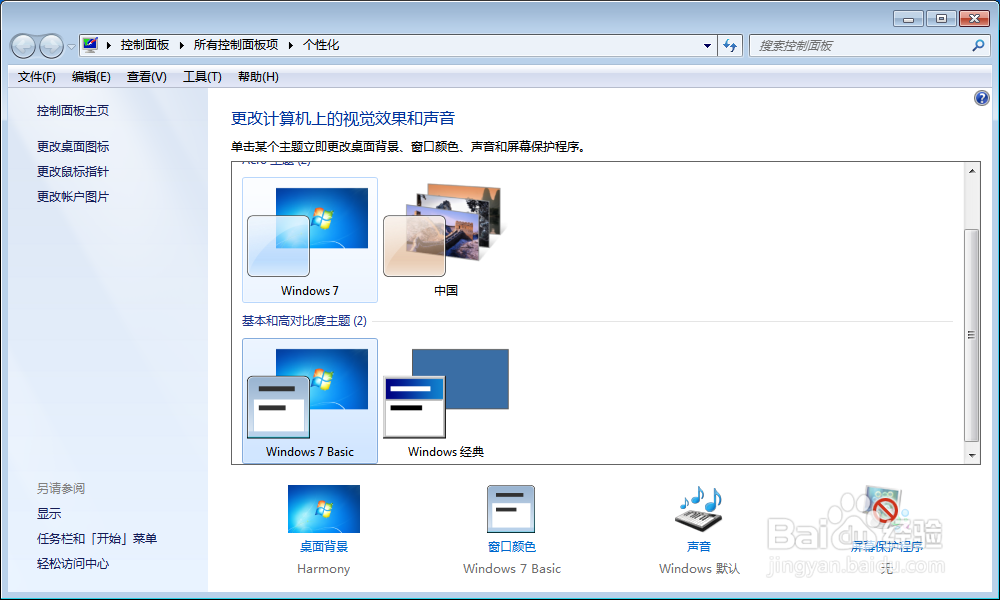Screen dimensions: 1000x600
Task: Minimize the 个性化 window
Action: tap(908, 19)
